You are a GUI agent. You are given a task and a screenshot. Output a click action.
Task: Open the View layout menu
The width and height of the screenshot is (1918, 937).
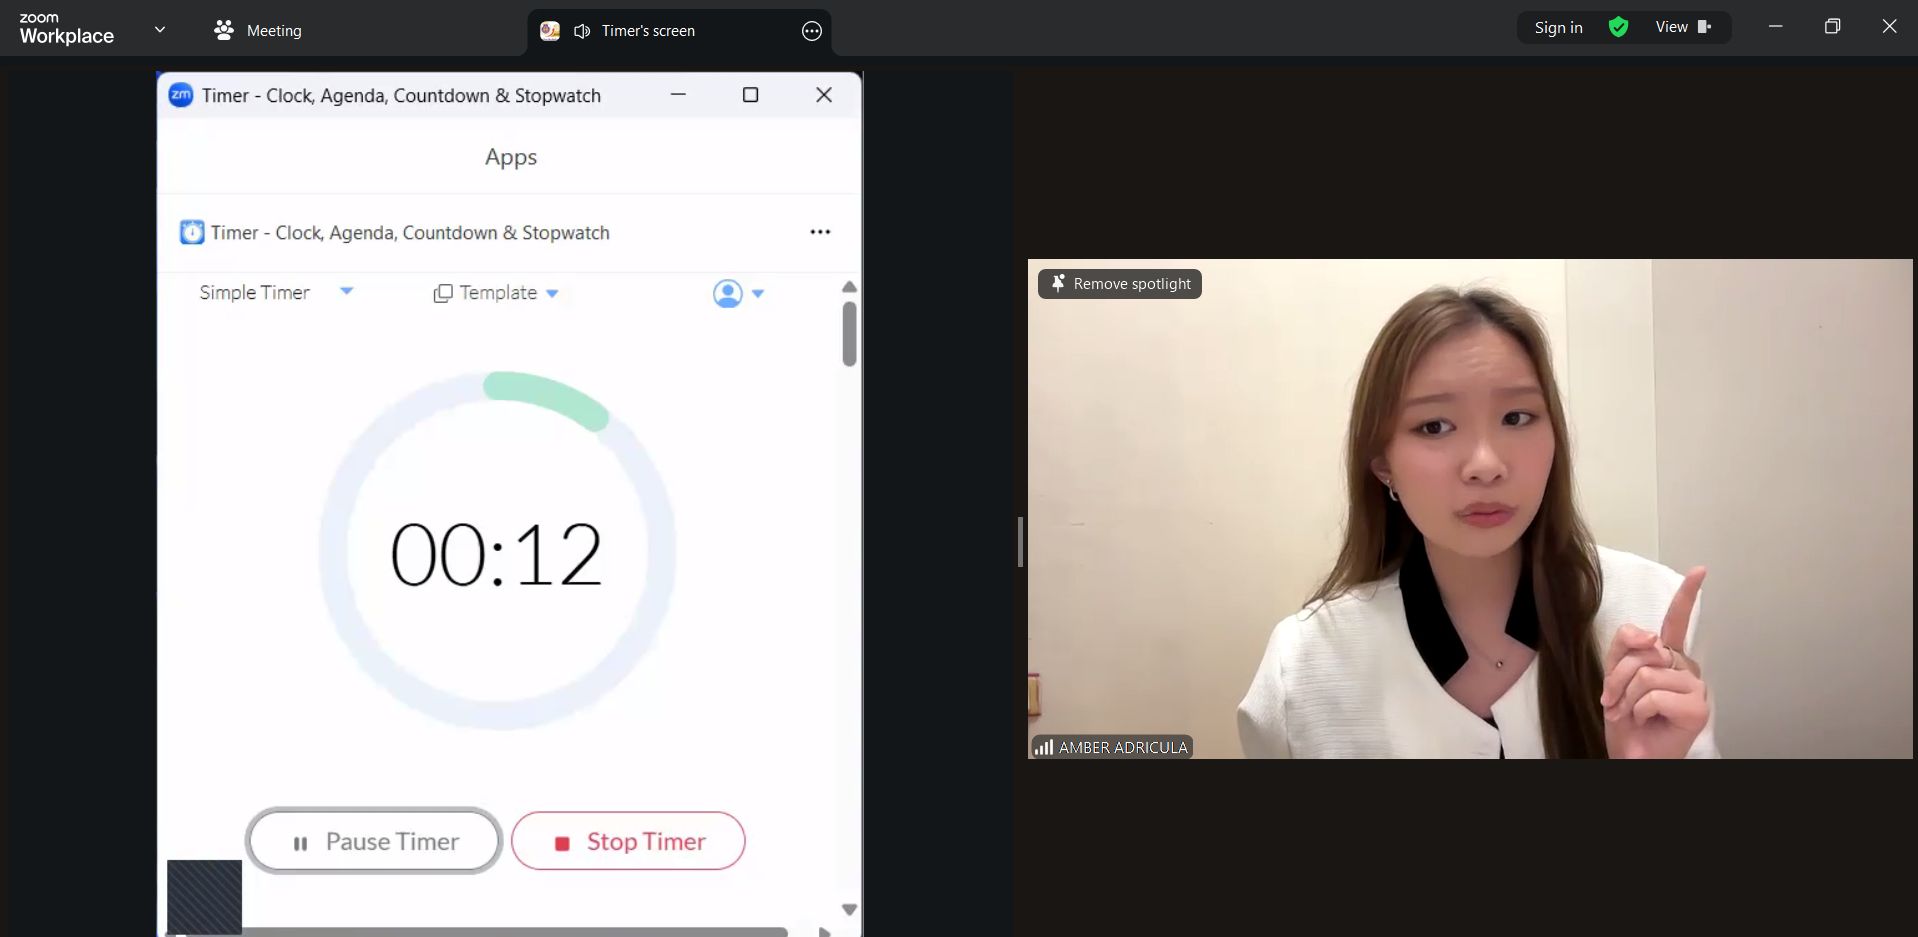point(1683,27)
